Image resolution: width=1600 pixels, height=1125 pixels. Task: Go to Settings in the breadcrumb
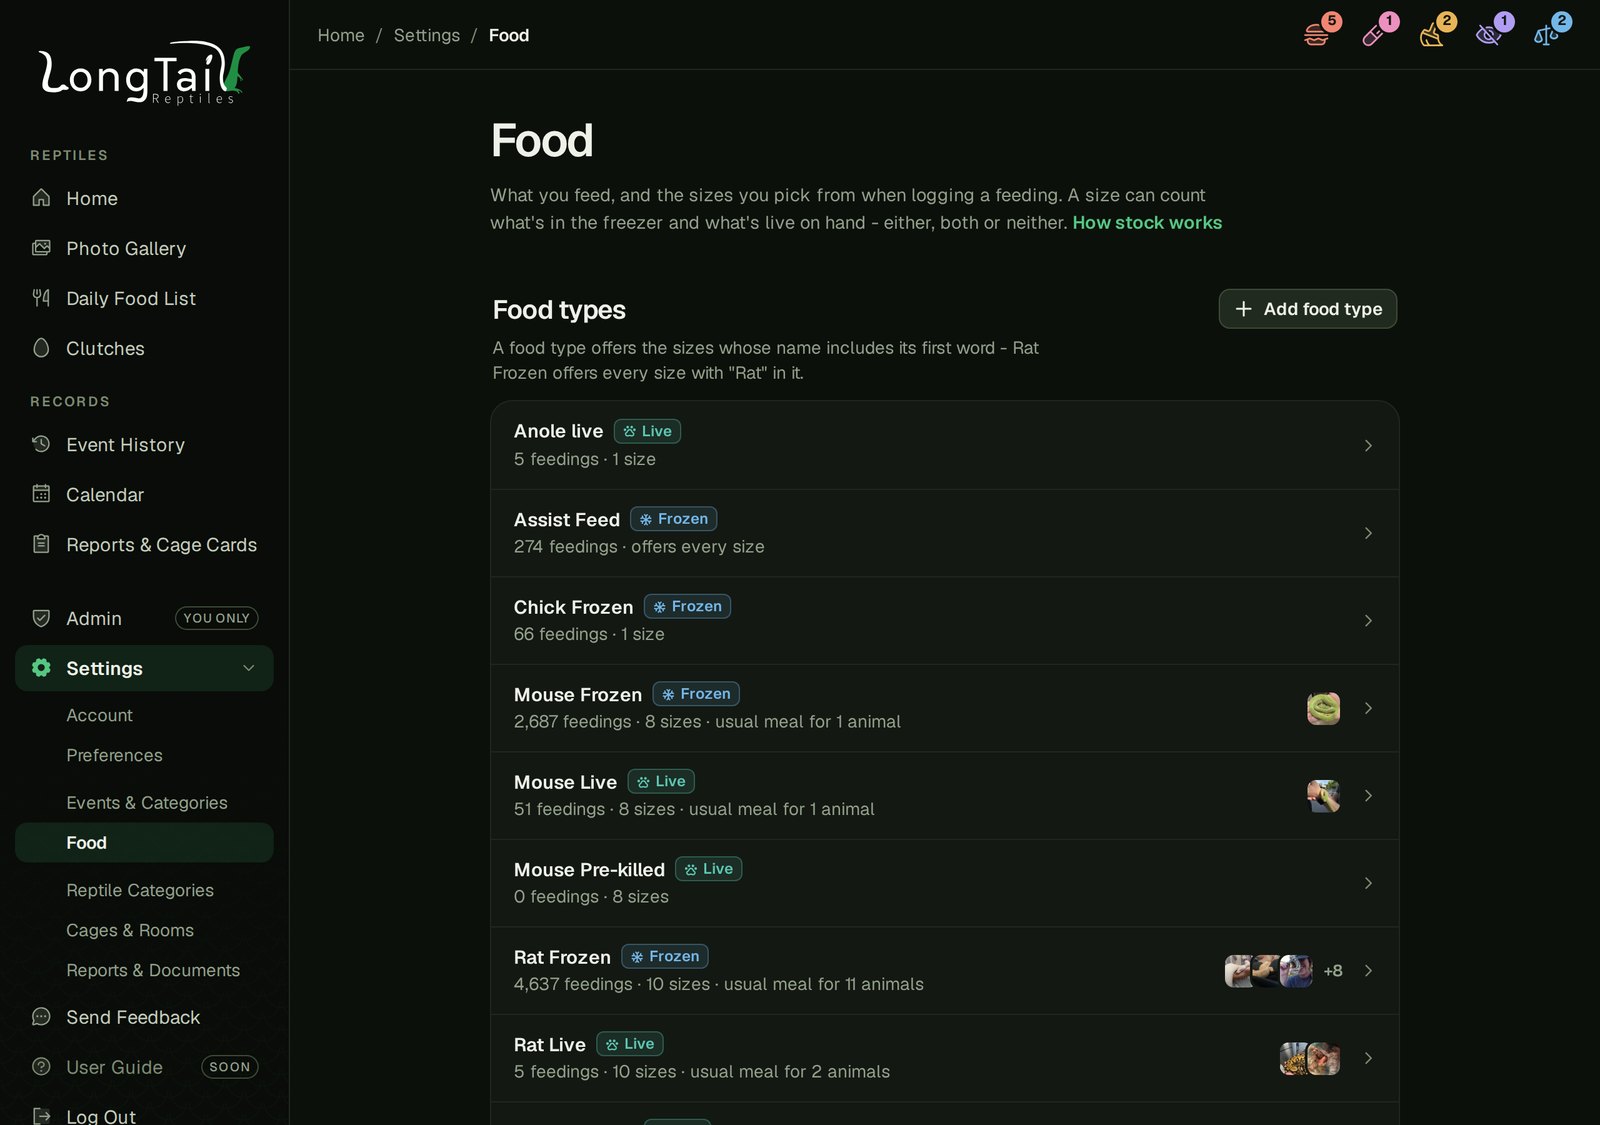pyautogui.click(x=427, y=35)
